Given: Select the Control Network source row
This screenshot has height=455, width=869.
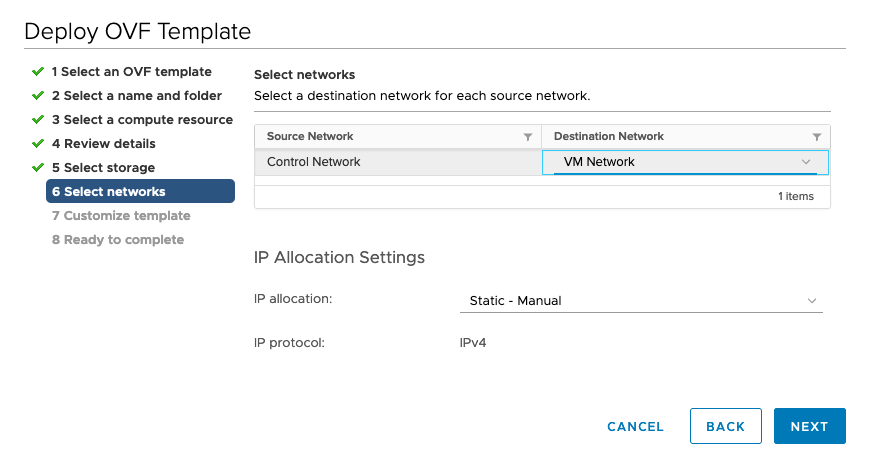Looking at the screenshot, I should 398,162.
